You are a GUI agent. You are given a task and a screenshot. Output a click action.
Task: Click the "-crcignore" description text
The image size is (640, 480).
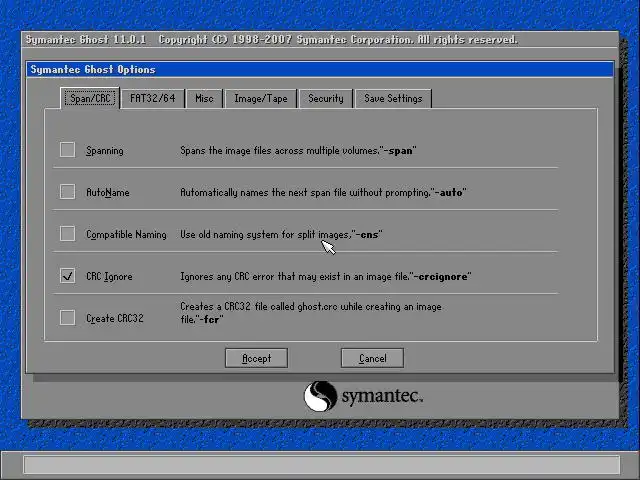click(x=326, y=277)
